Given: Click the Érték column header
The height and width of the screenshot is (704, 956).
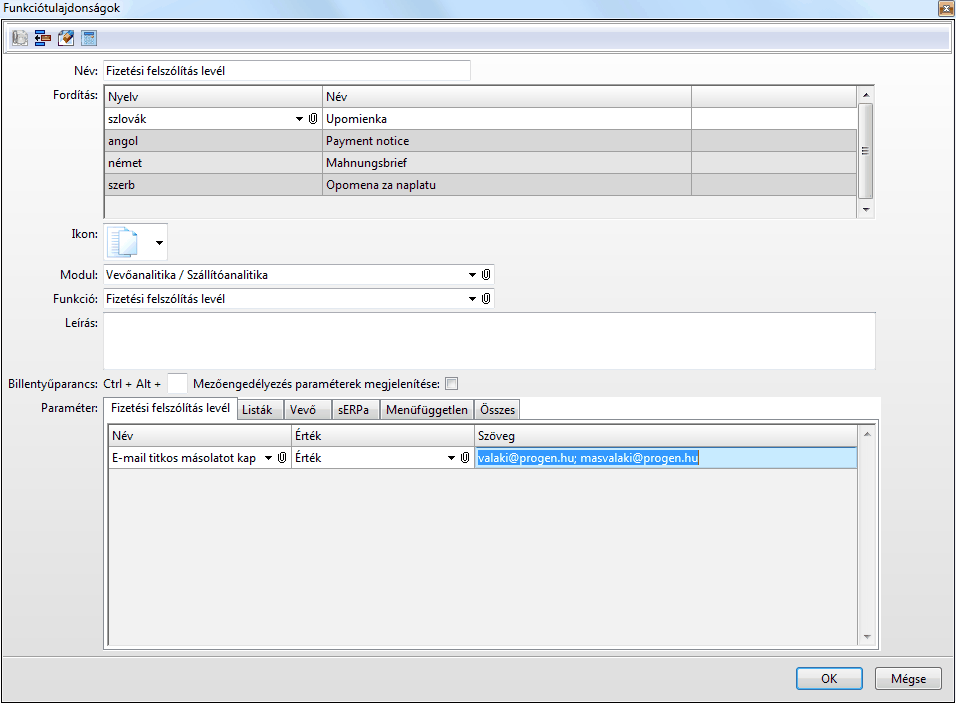Looking at the screenshot, I should point(383,436).
